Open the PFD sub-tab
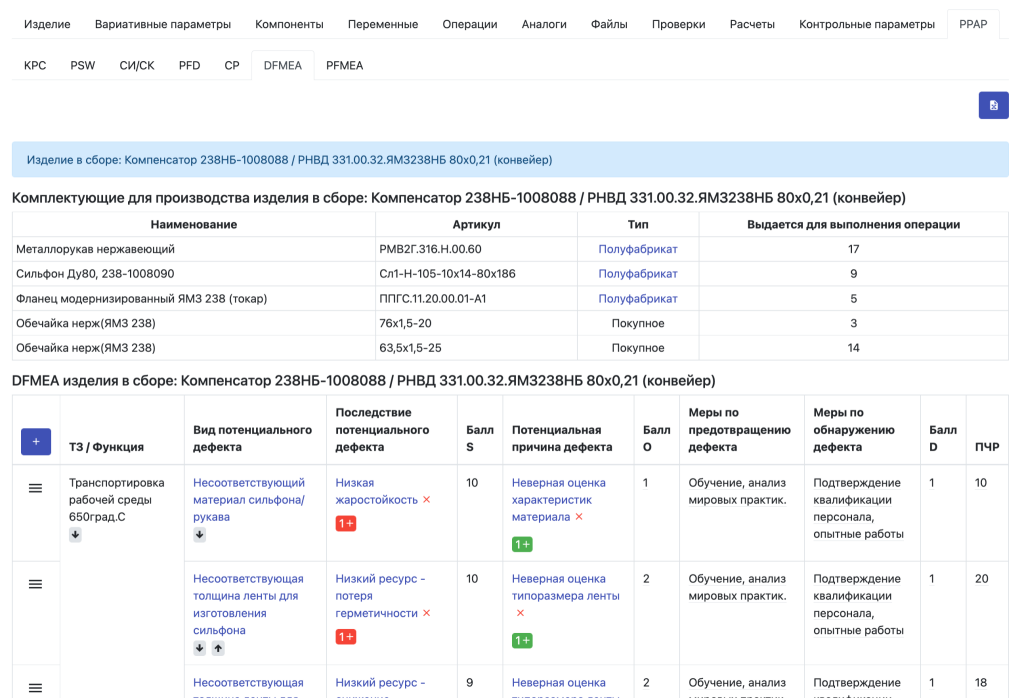1024x698 pixels. click(x=189, y=65)
